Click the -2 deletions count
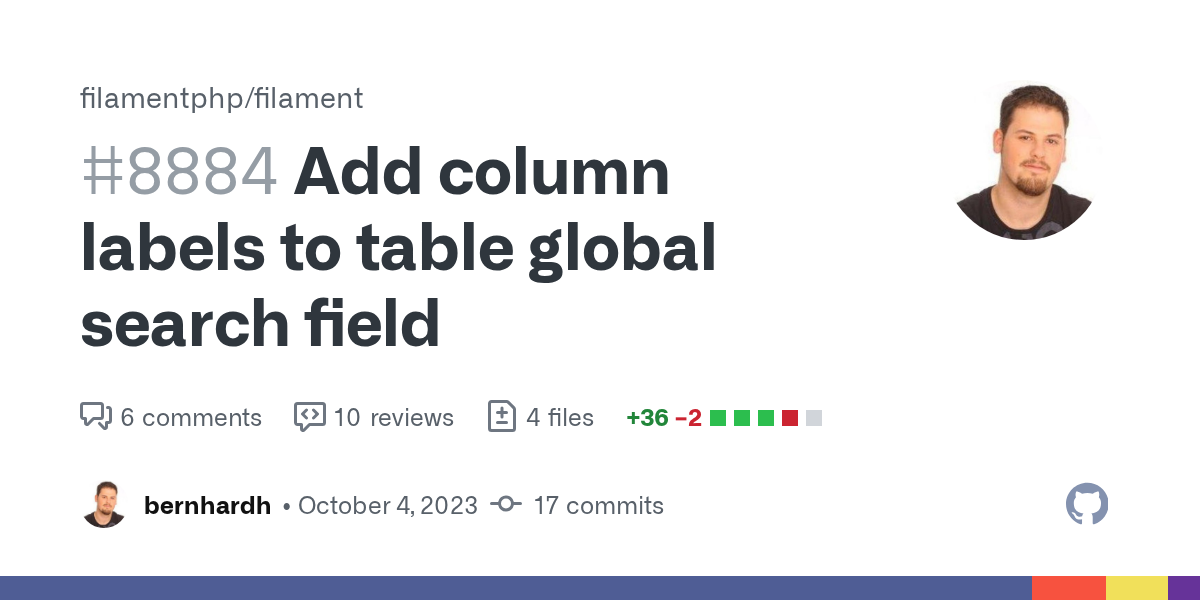1200x600 pixels. (688, 417)
